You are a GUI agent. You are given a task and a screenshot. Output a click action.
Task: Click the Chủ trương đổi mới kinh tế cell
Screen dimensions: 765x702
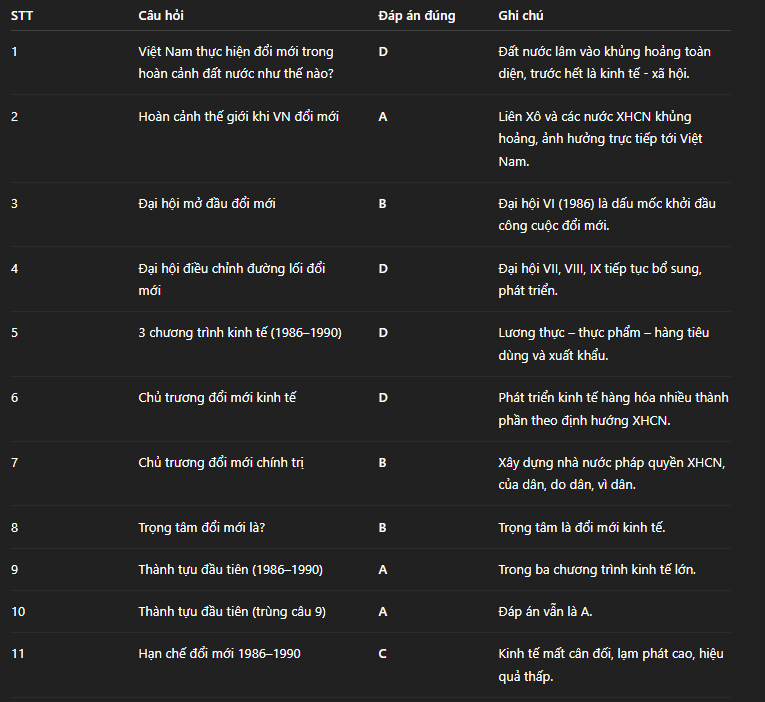(217, 397)
